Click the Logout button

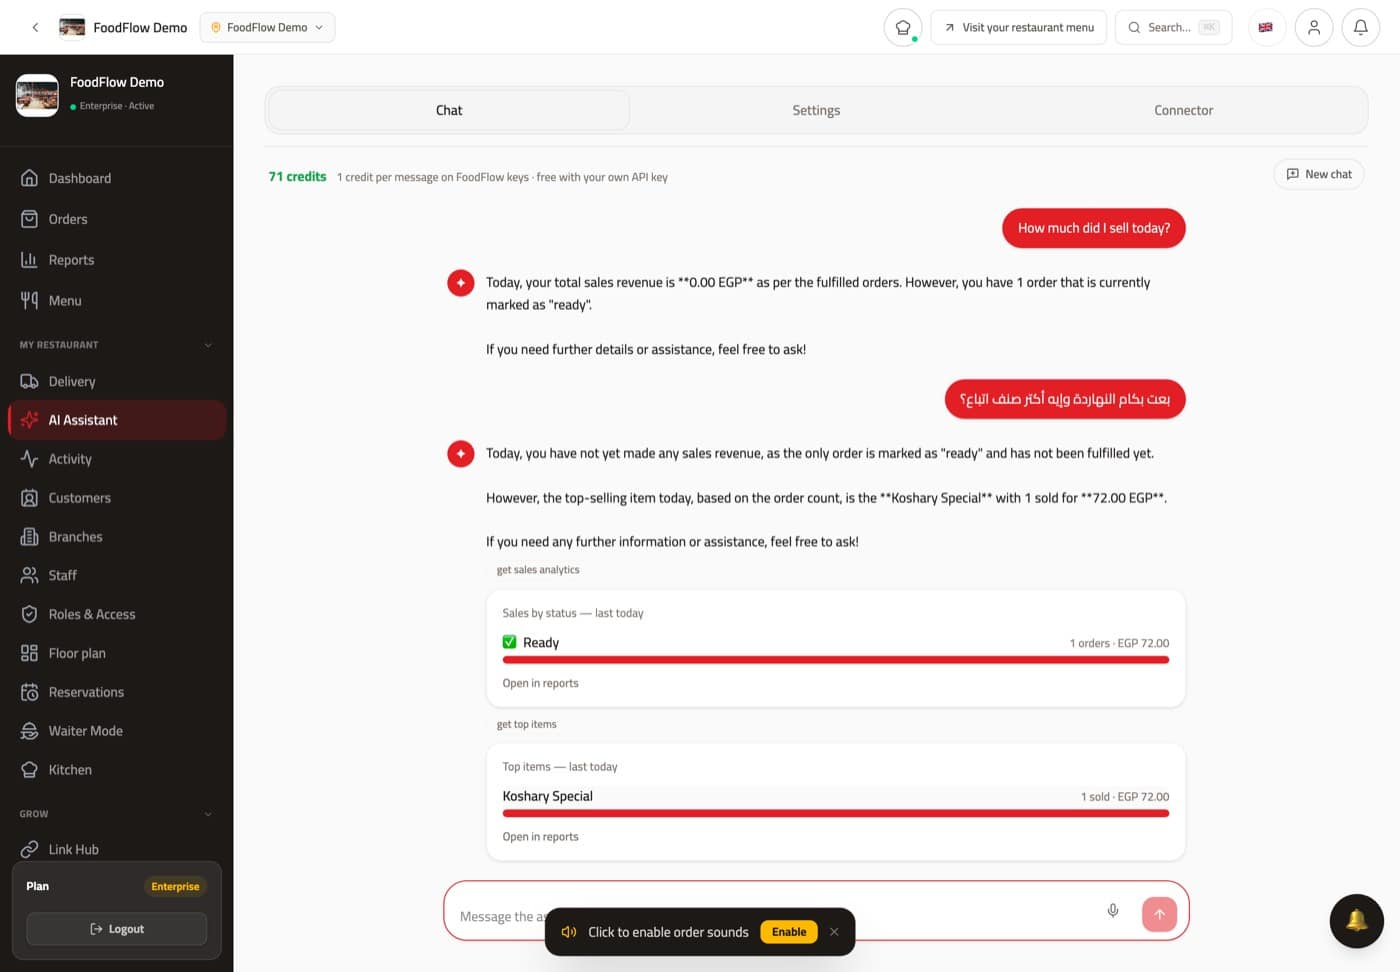click(x=117, y=929)
